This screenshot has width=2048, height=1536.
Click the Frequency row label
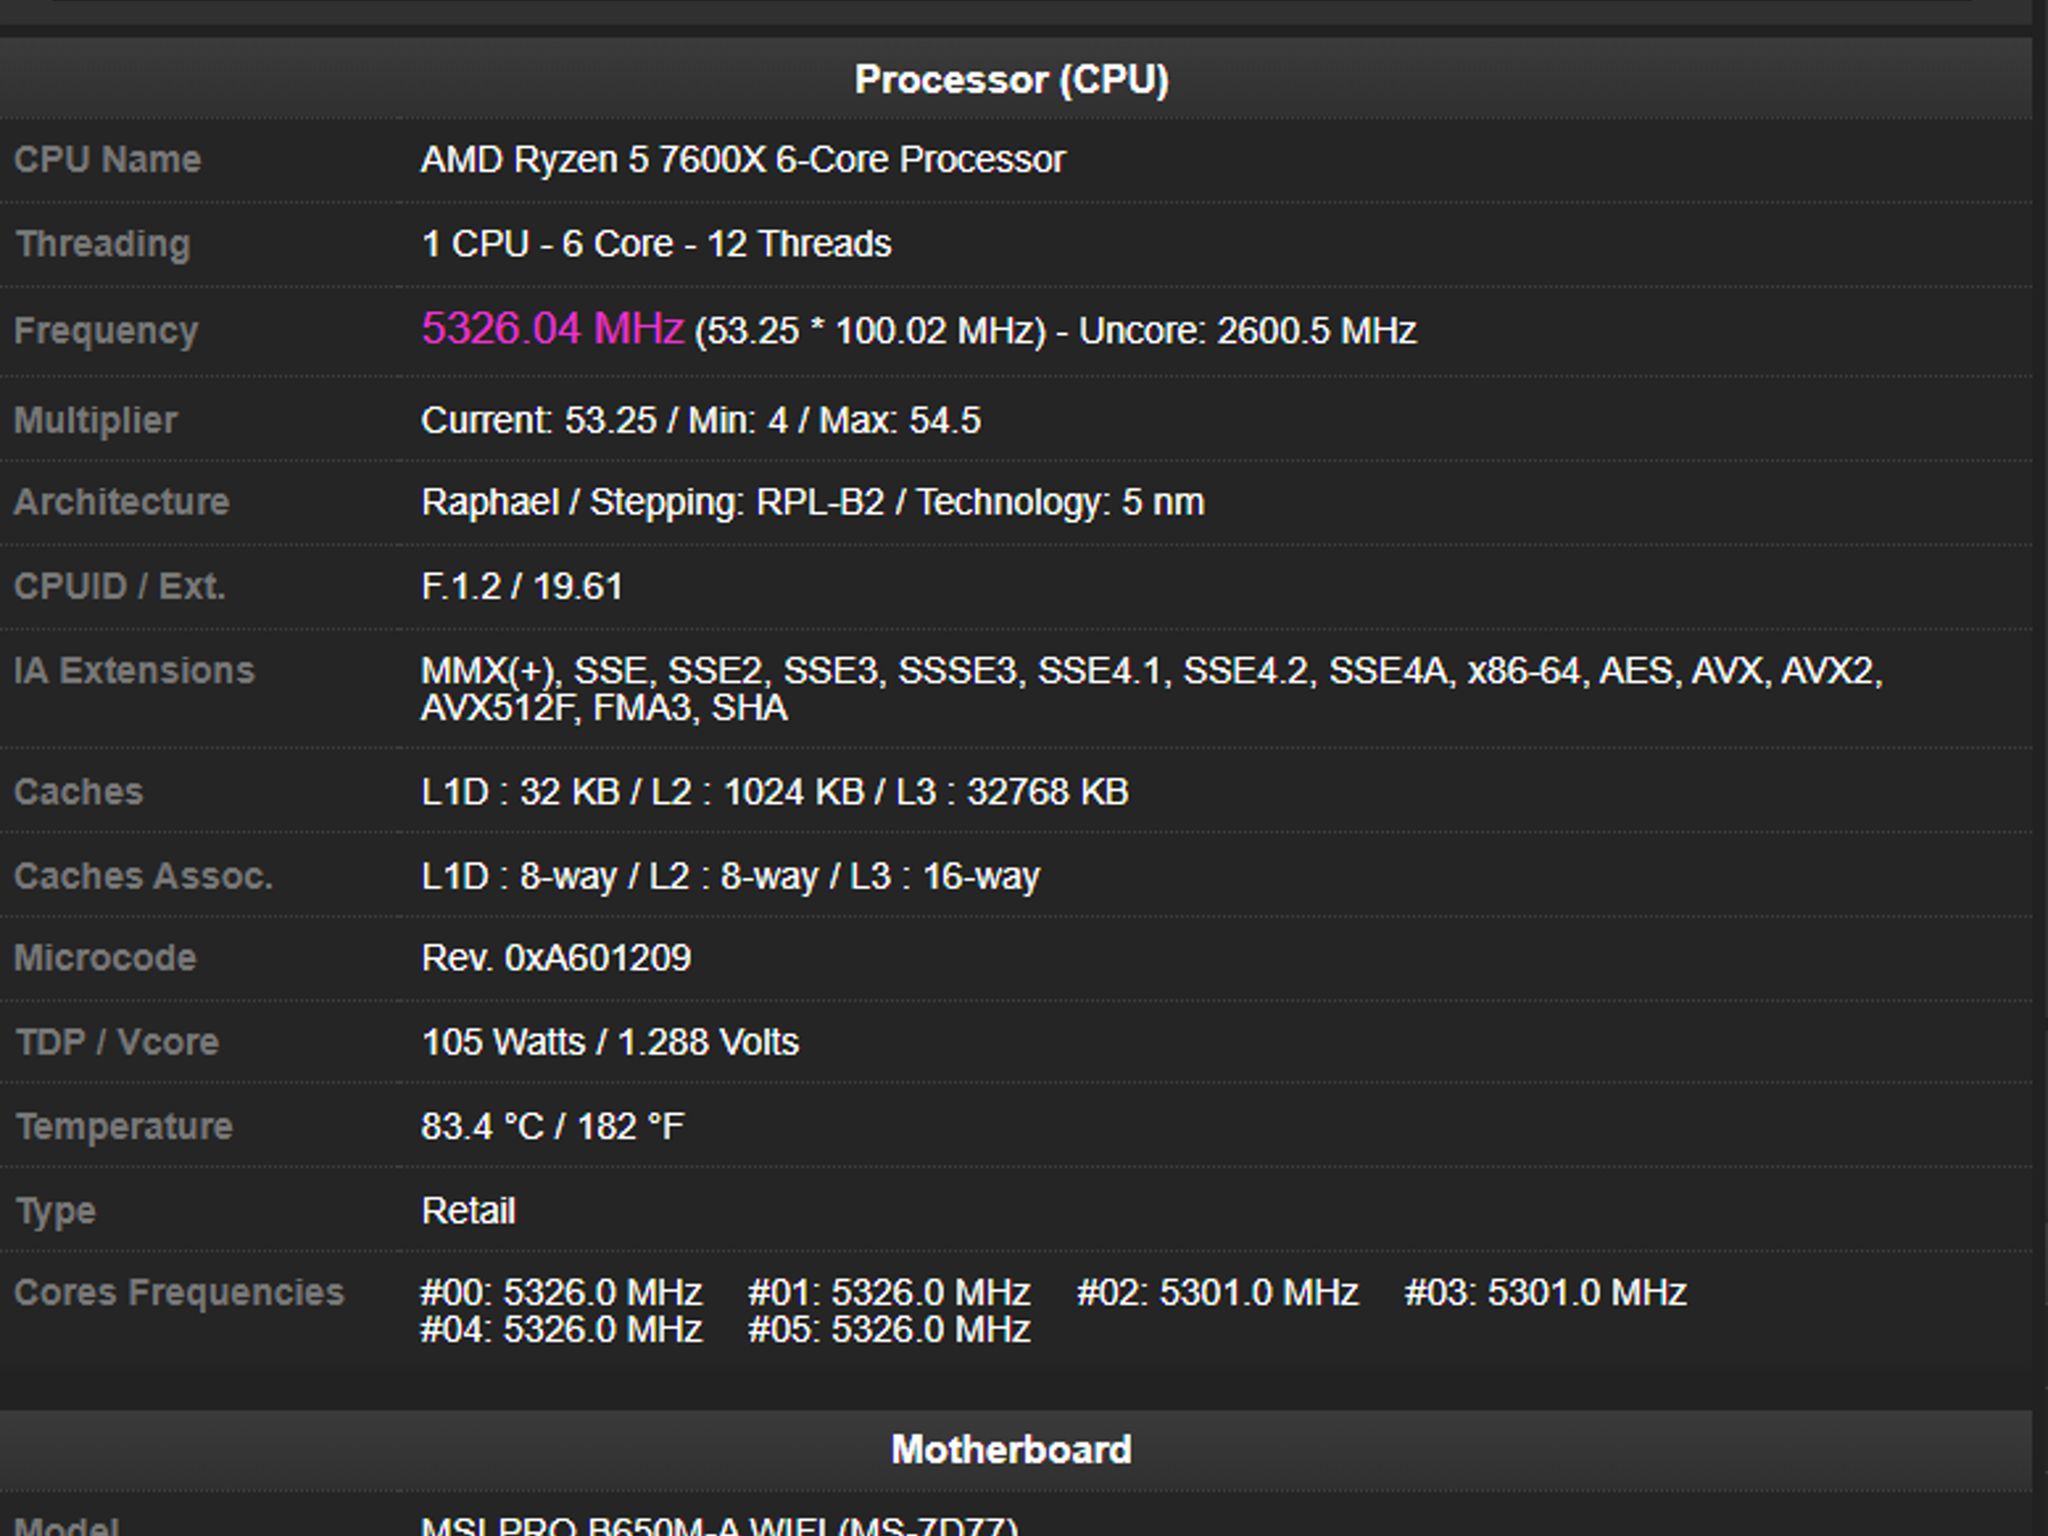pos(106,330)
